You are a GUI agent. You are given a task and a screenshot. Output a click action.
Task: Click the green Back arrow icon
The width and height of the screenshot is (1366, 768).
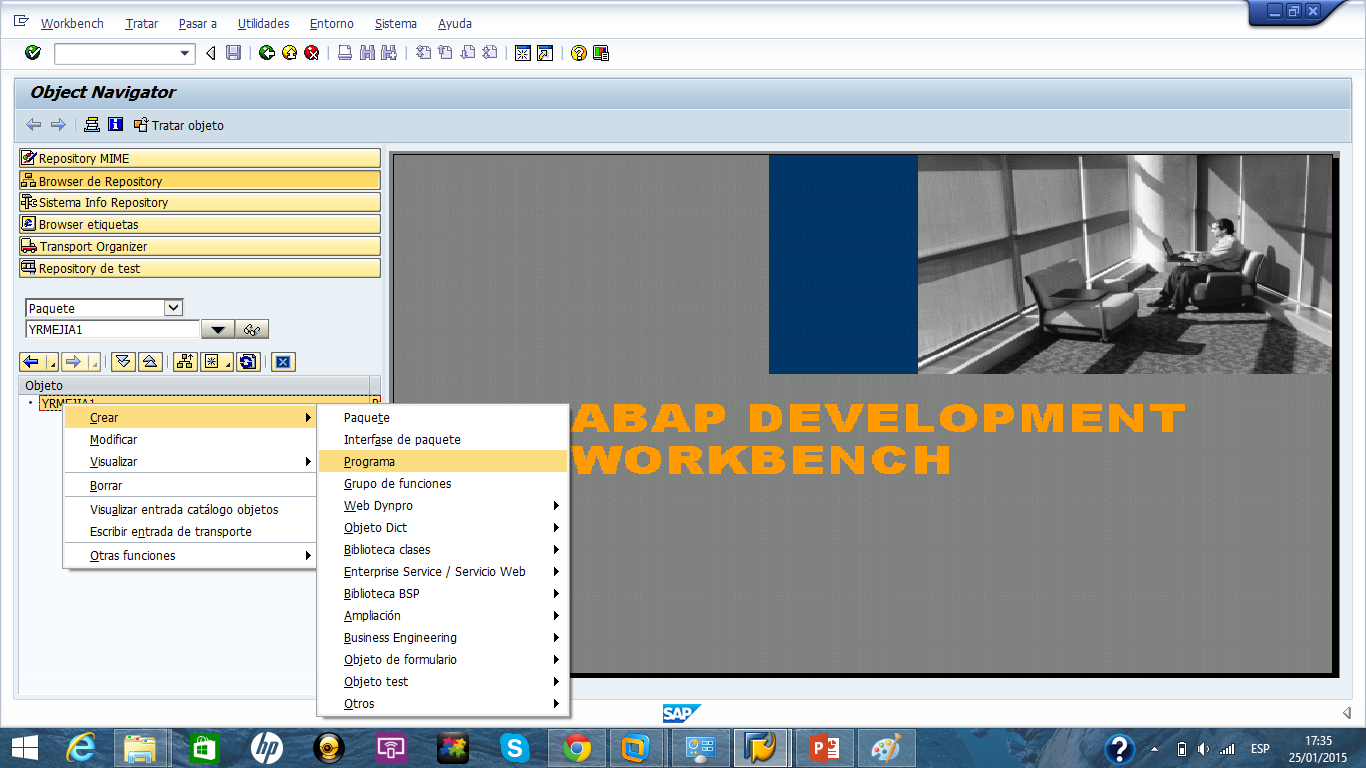point(268,53)
